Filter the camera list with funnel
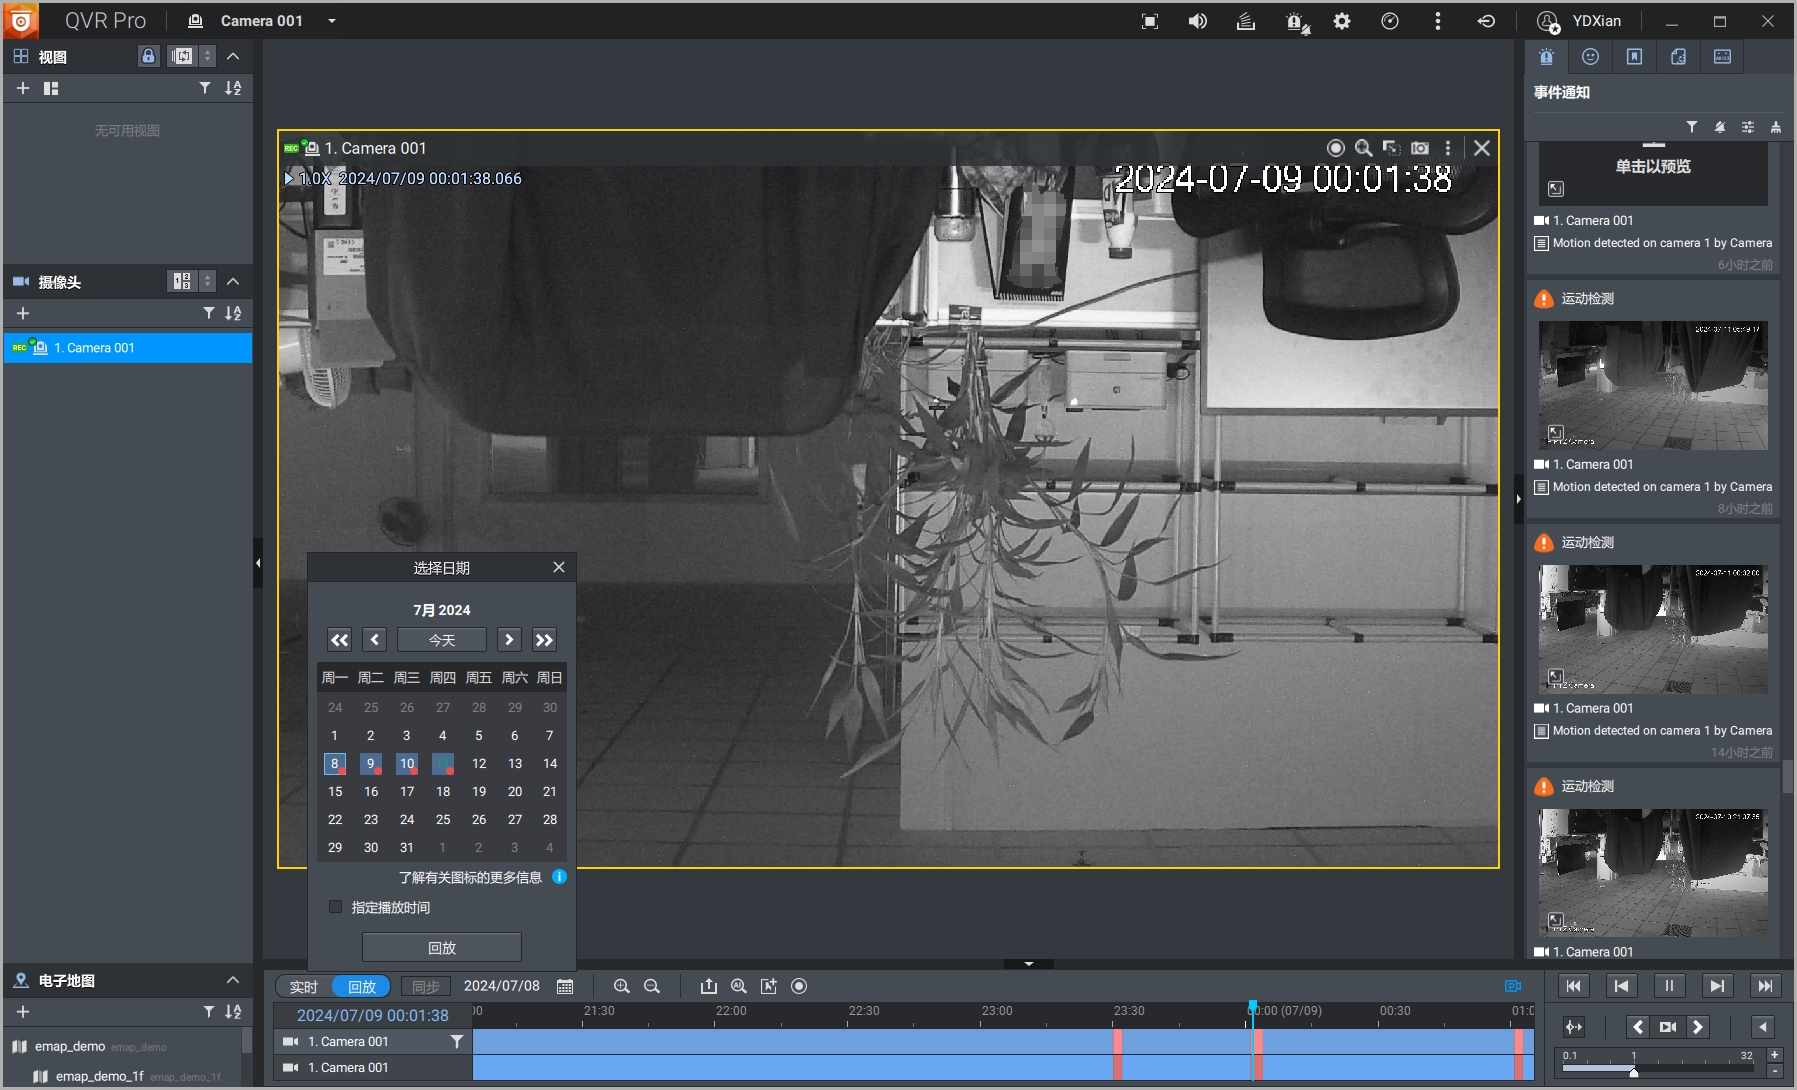The height and width of the screenshot is (1090, 1797). tap(208, 313)
